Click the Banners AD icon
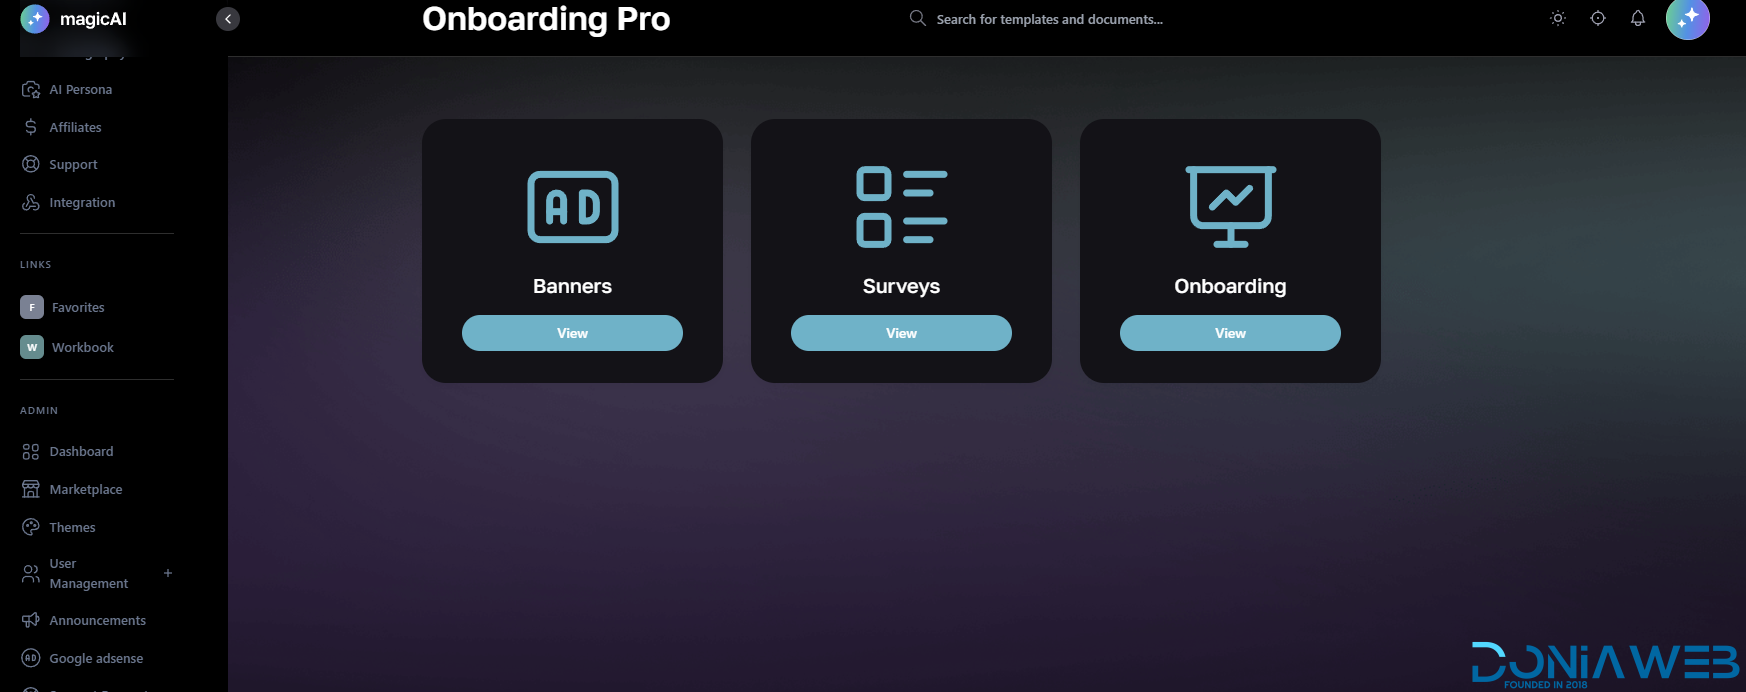 point(572,207)
